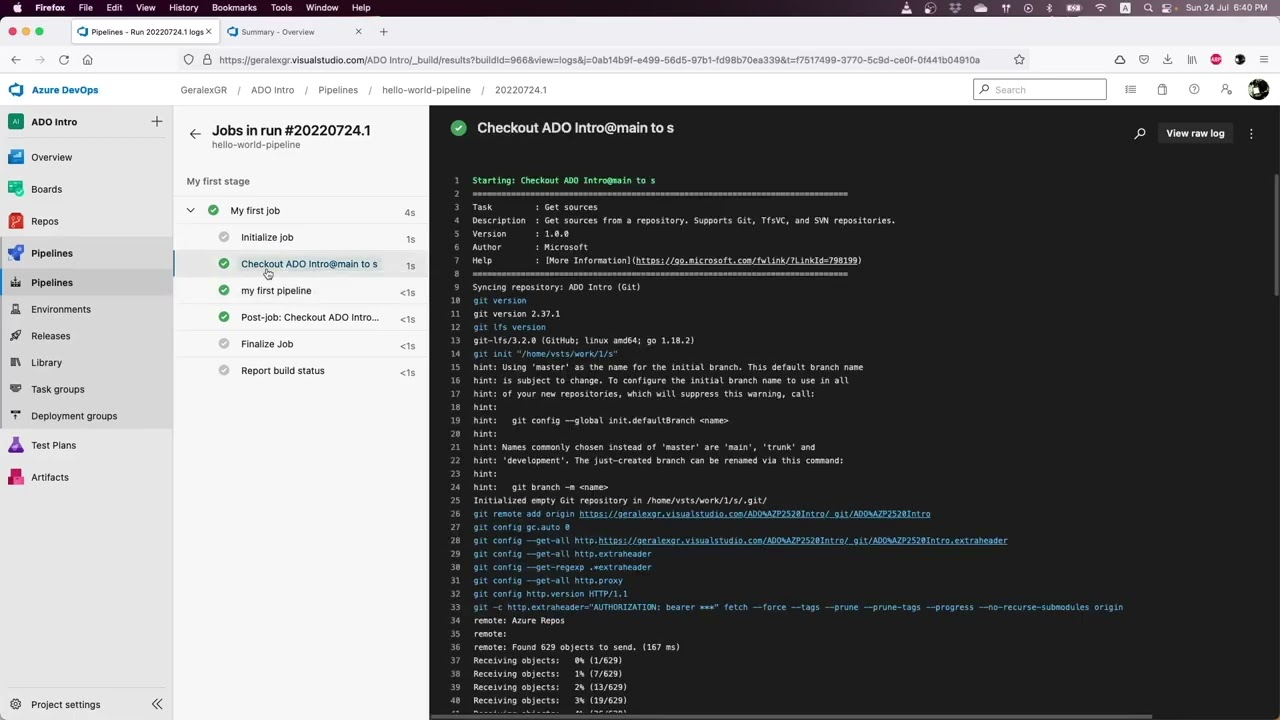Screen dimensions: 1280x720
Task: Collapse the sidebar with double chevron icon
Action: [157, 704]
